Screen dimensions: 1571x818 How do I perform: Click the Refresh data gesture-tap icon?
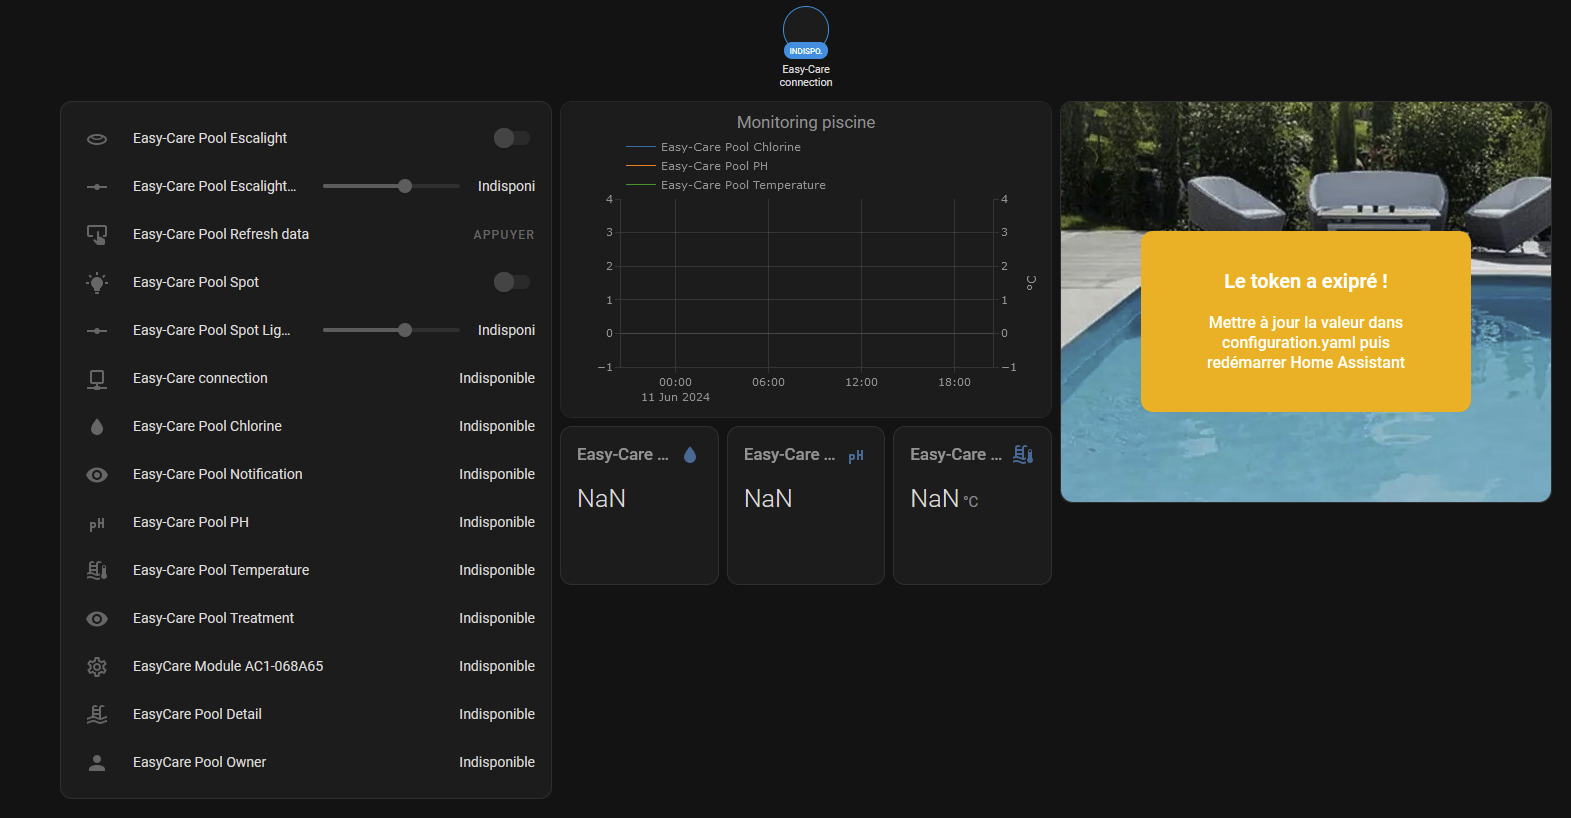[97, 235]
